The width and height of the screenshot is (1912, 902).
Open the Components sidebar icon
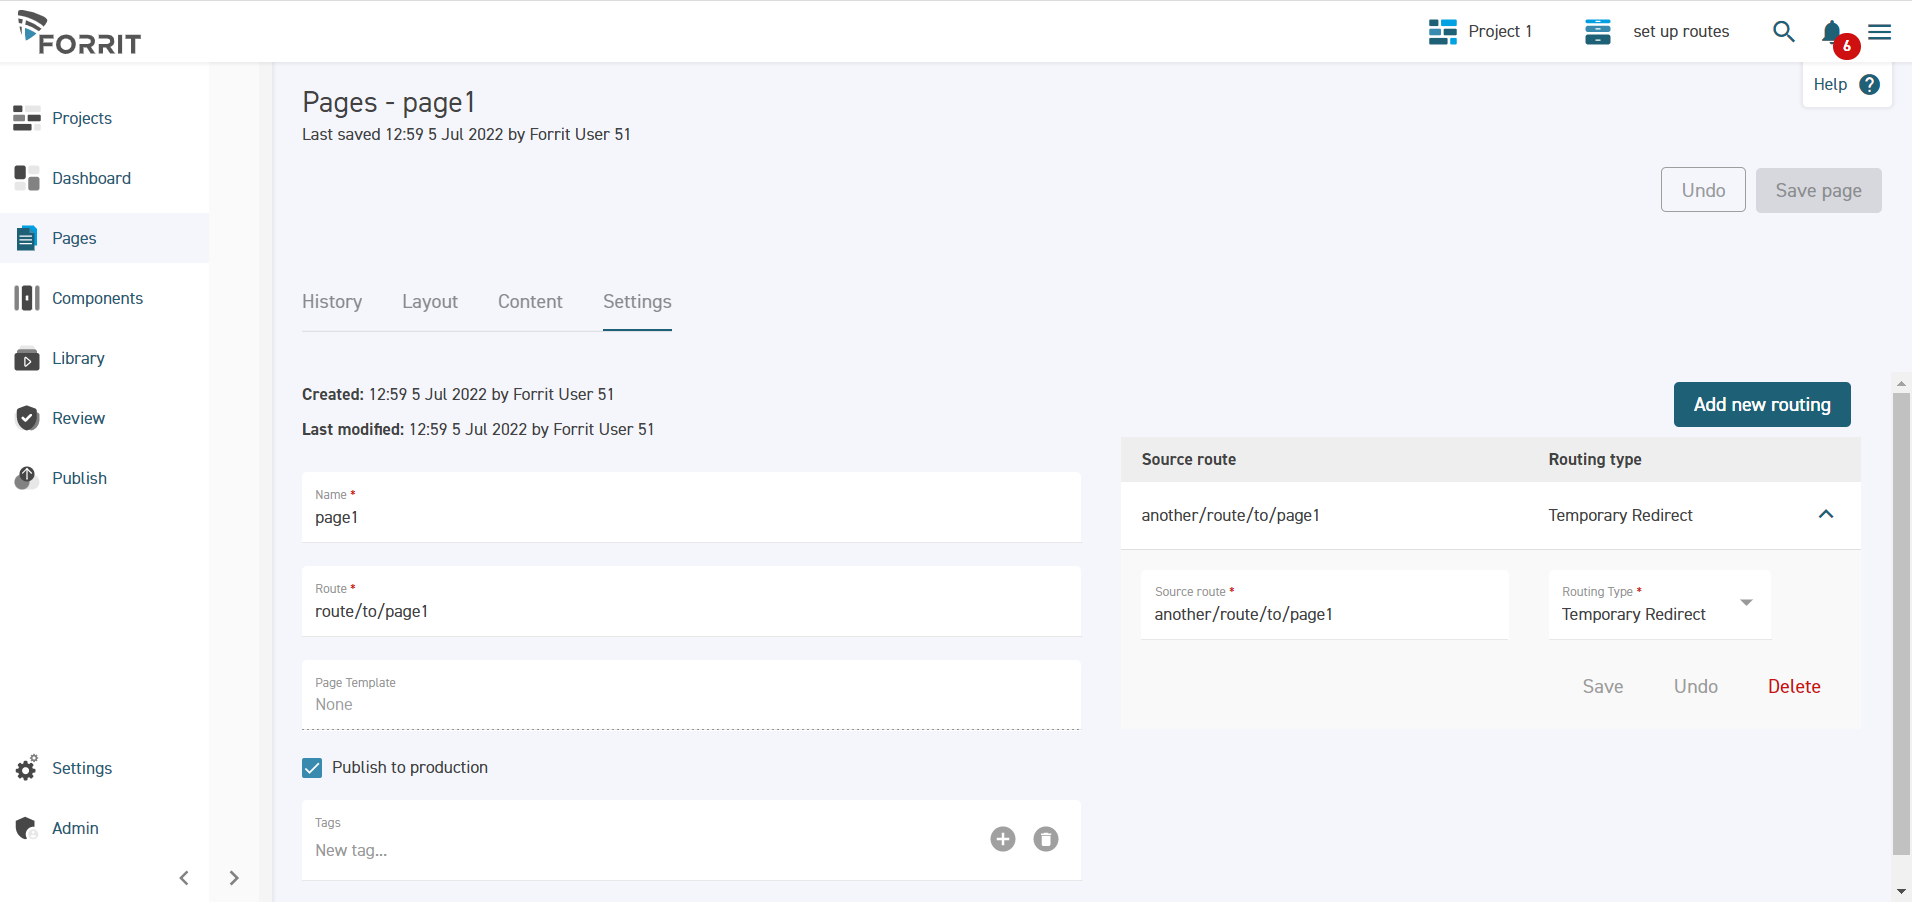pyautogui.click(x=27, y=298)
